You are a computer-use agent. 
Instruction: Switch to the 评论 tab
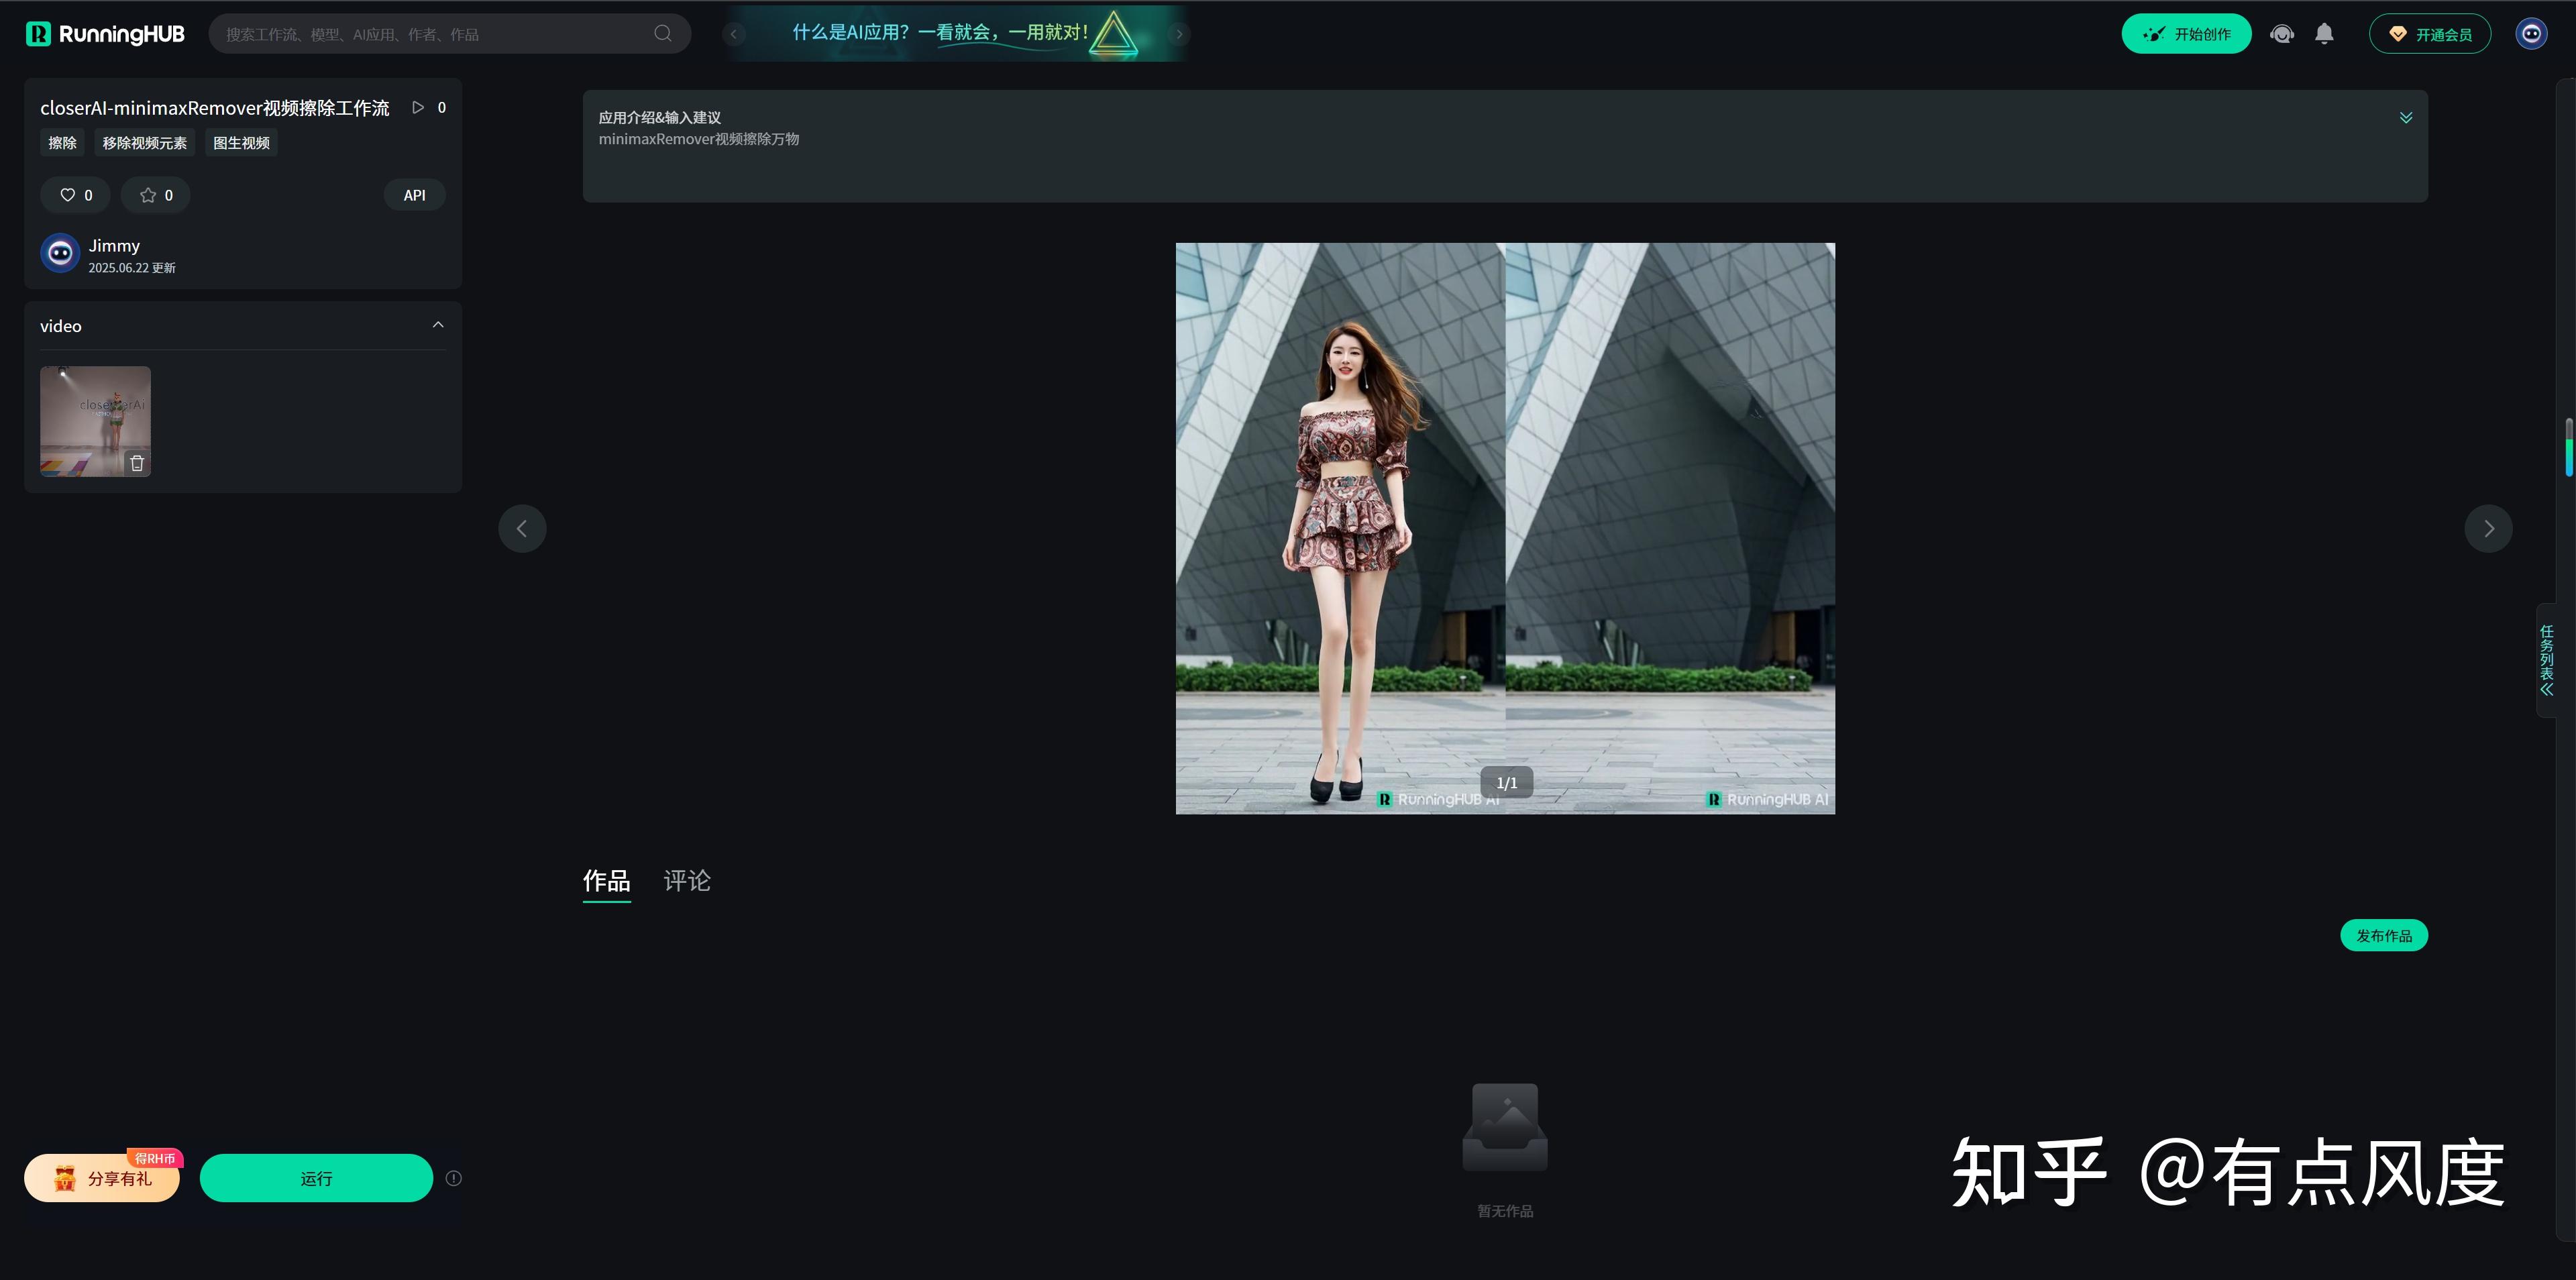(x=686, y=882)
